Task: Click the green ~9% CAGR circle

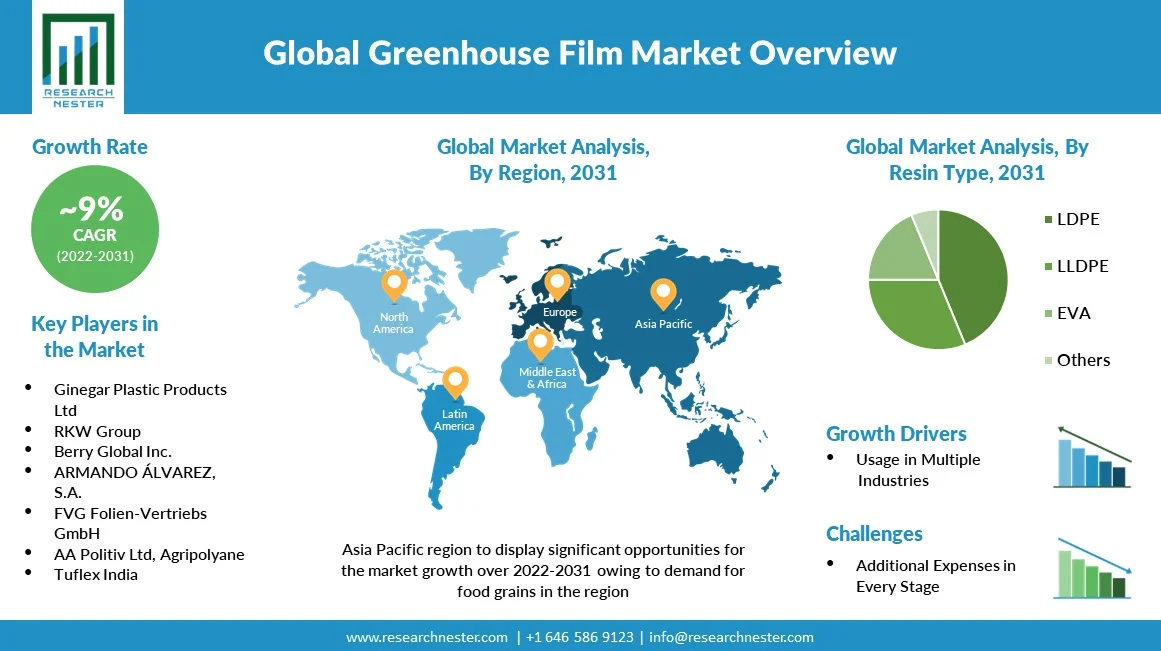Action: click(x=95, y=227)
